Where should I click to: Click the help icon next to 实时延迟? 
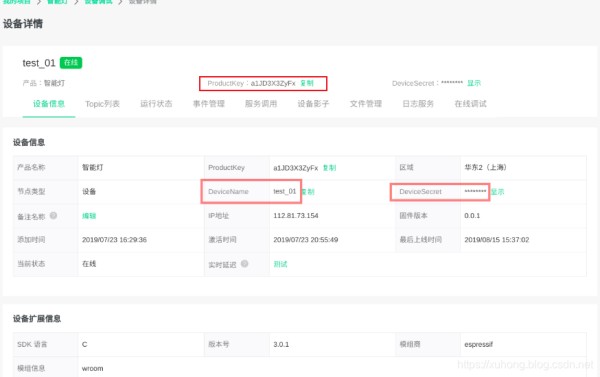point(245,264)
